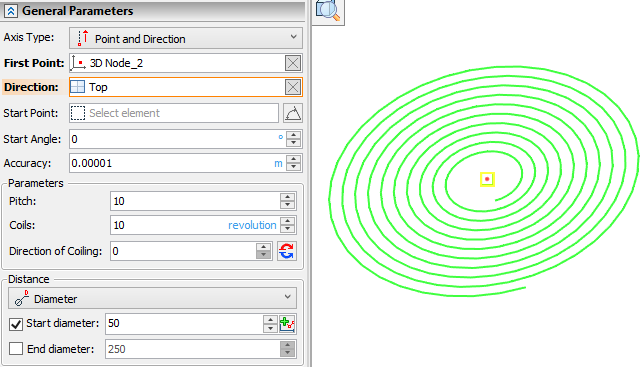Click the Direction of Coiling field

click(x=183, y=251)
